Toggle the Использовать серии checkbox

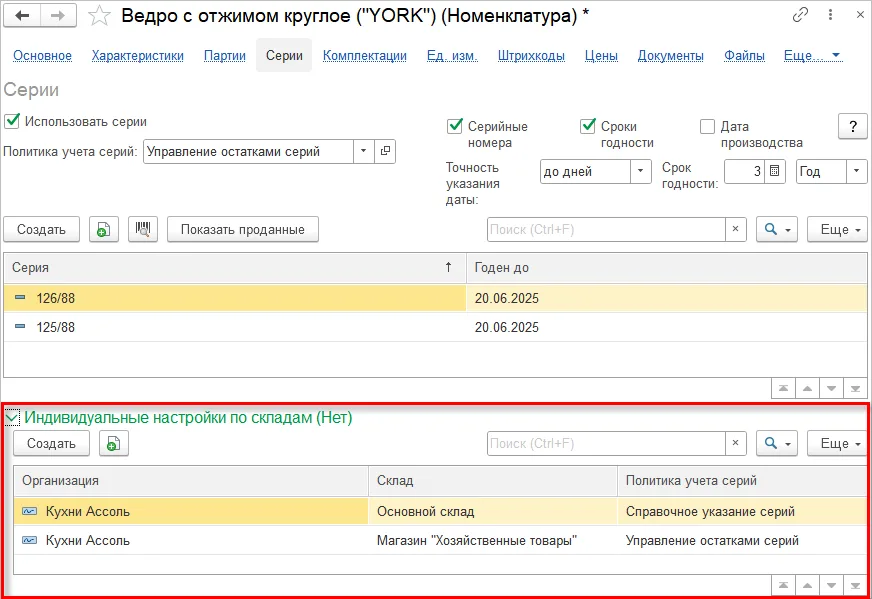(x=12, y=121)
